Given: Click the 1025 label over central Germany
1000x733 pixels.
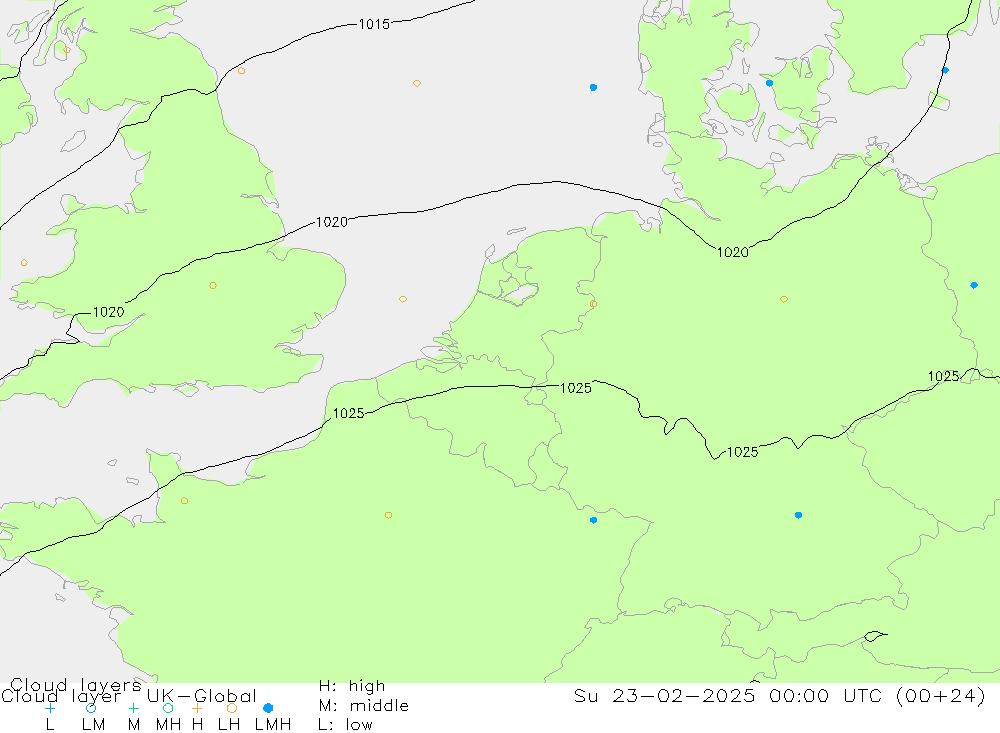Looking at the screenshot, I should tap(743, 452).
